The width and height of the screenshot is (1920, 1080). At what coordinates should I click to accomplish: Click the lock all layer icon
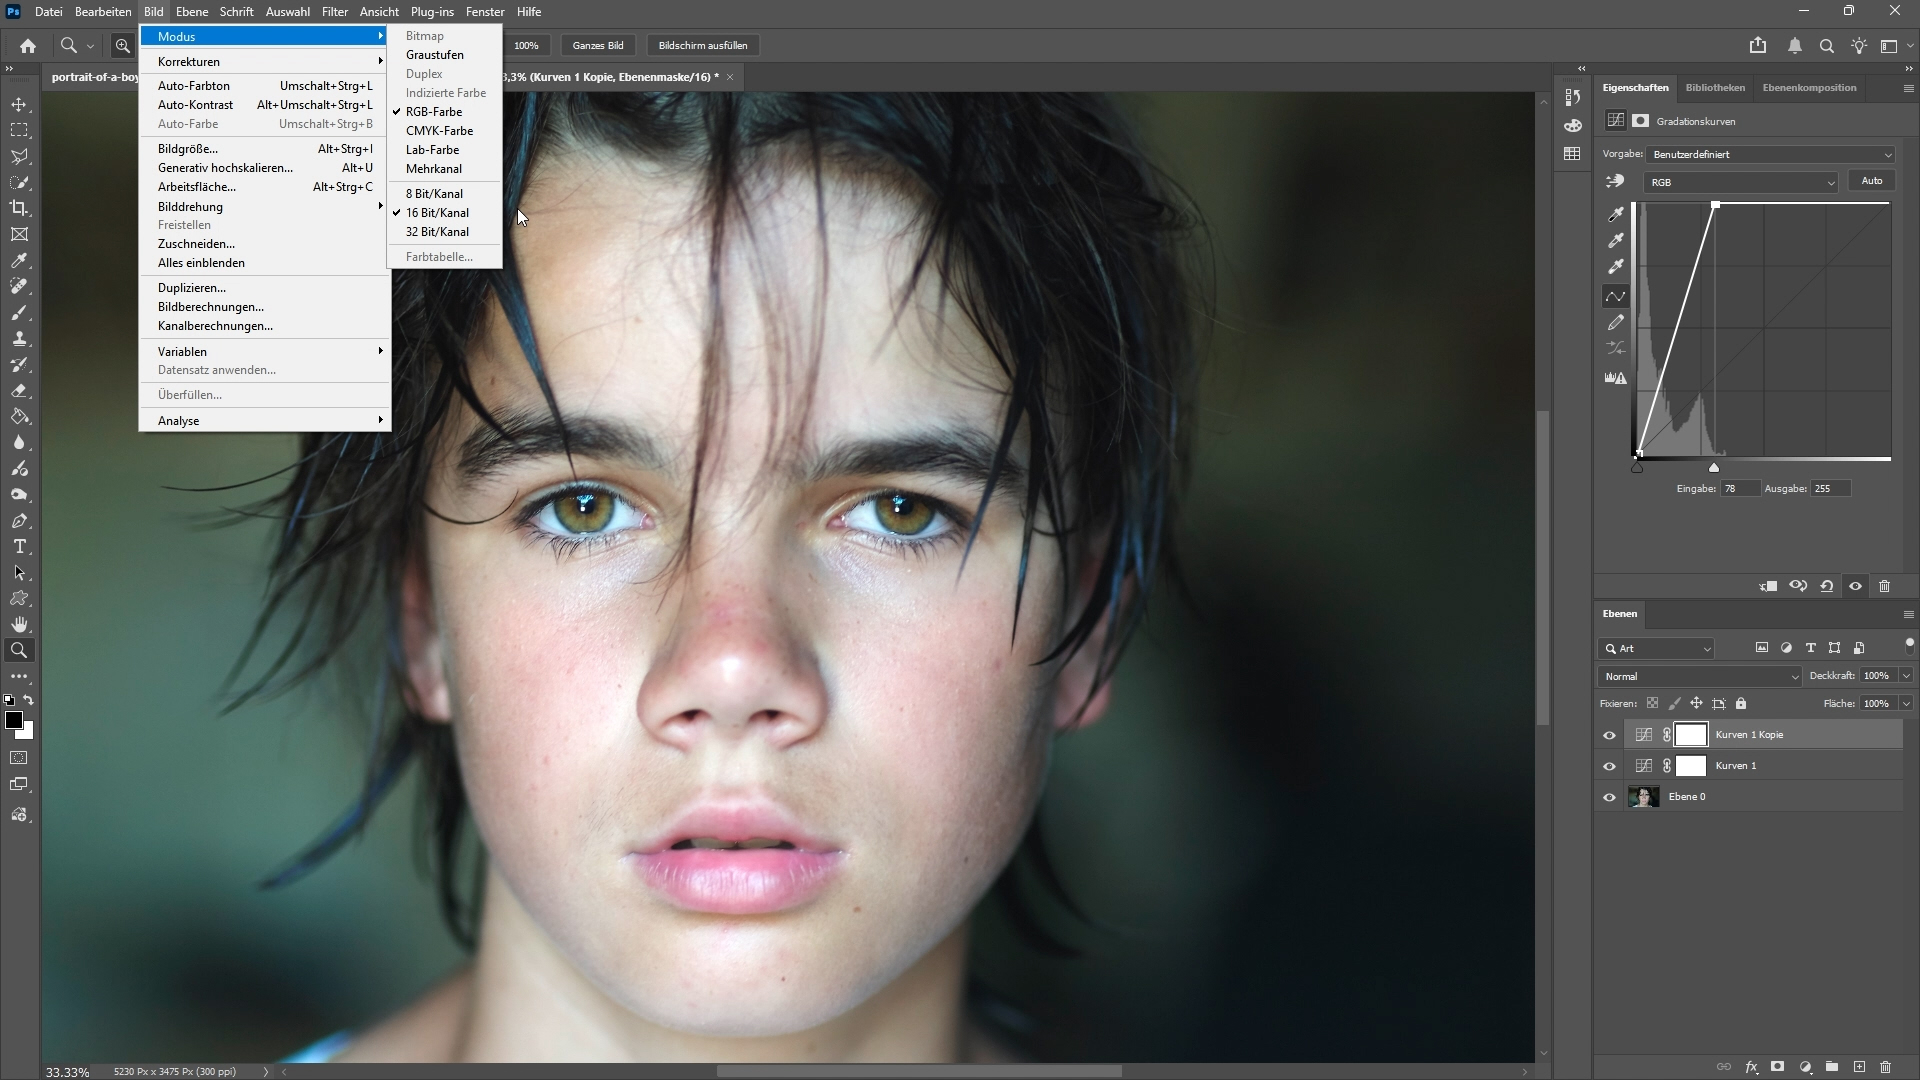pos(1741,704)
